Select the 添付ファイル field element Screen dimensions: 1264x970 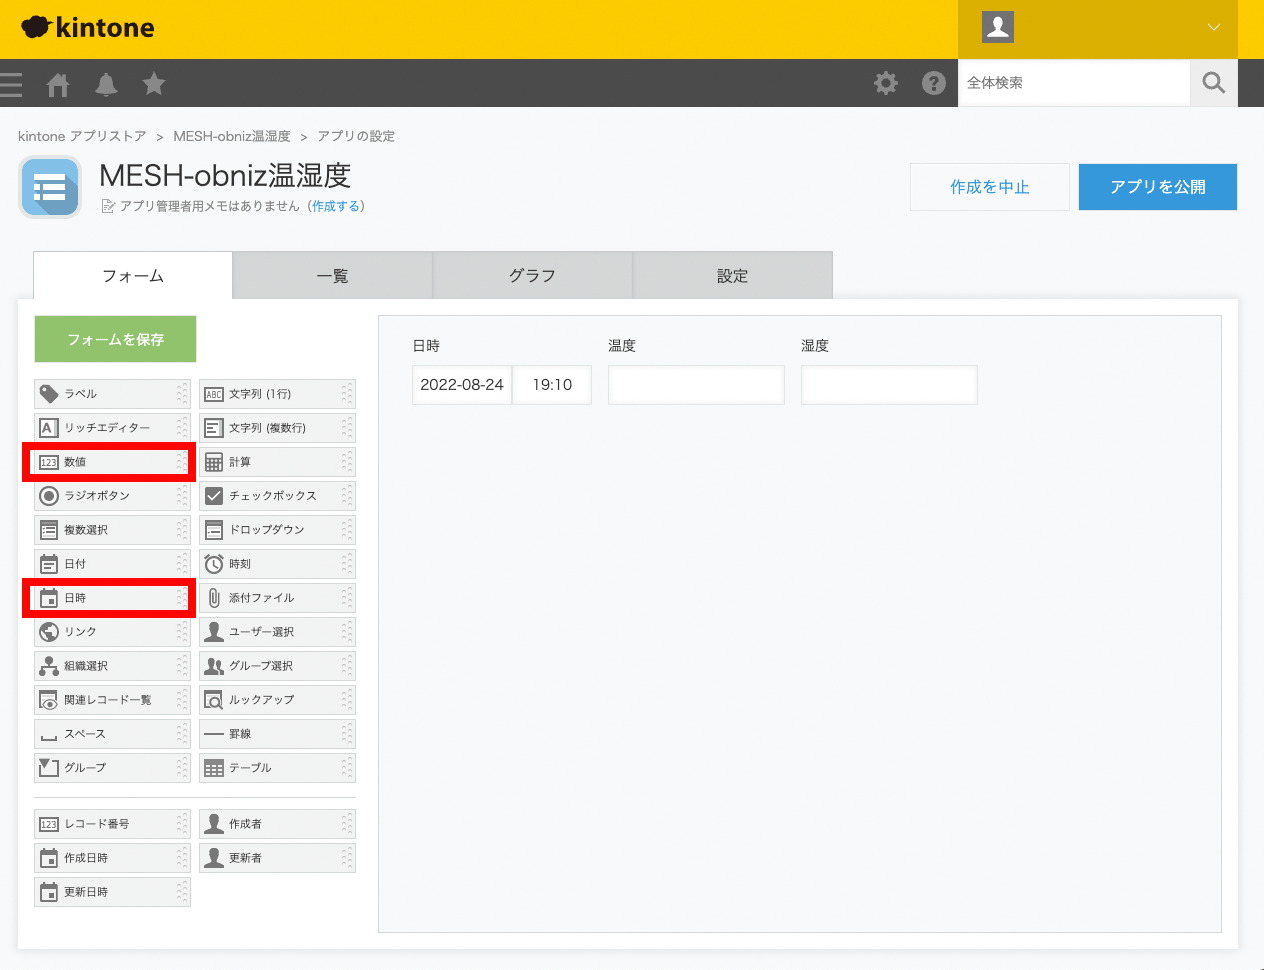[277, 598]
